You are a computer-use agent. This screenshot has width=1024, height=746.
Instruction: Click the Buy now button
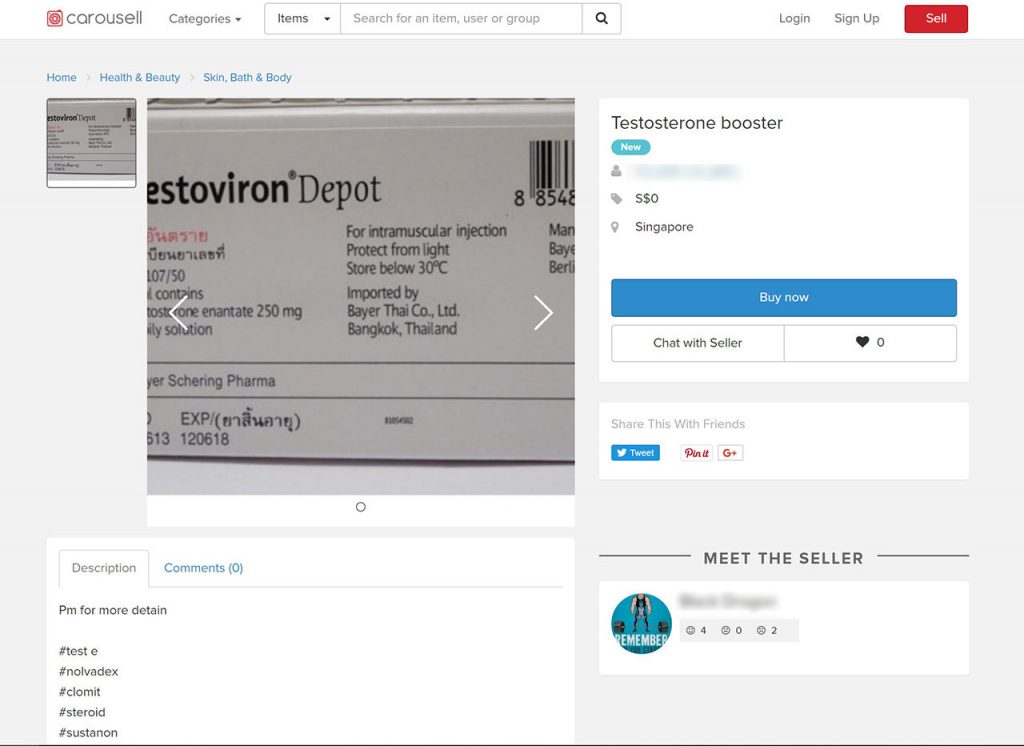784,297
